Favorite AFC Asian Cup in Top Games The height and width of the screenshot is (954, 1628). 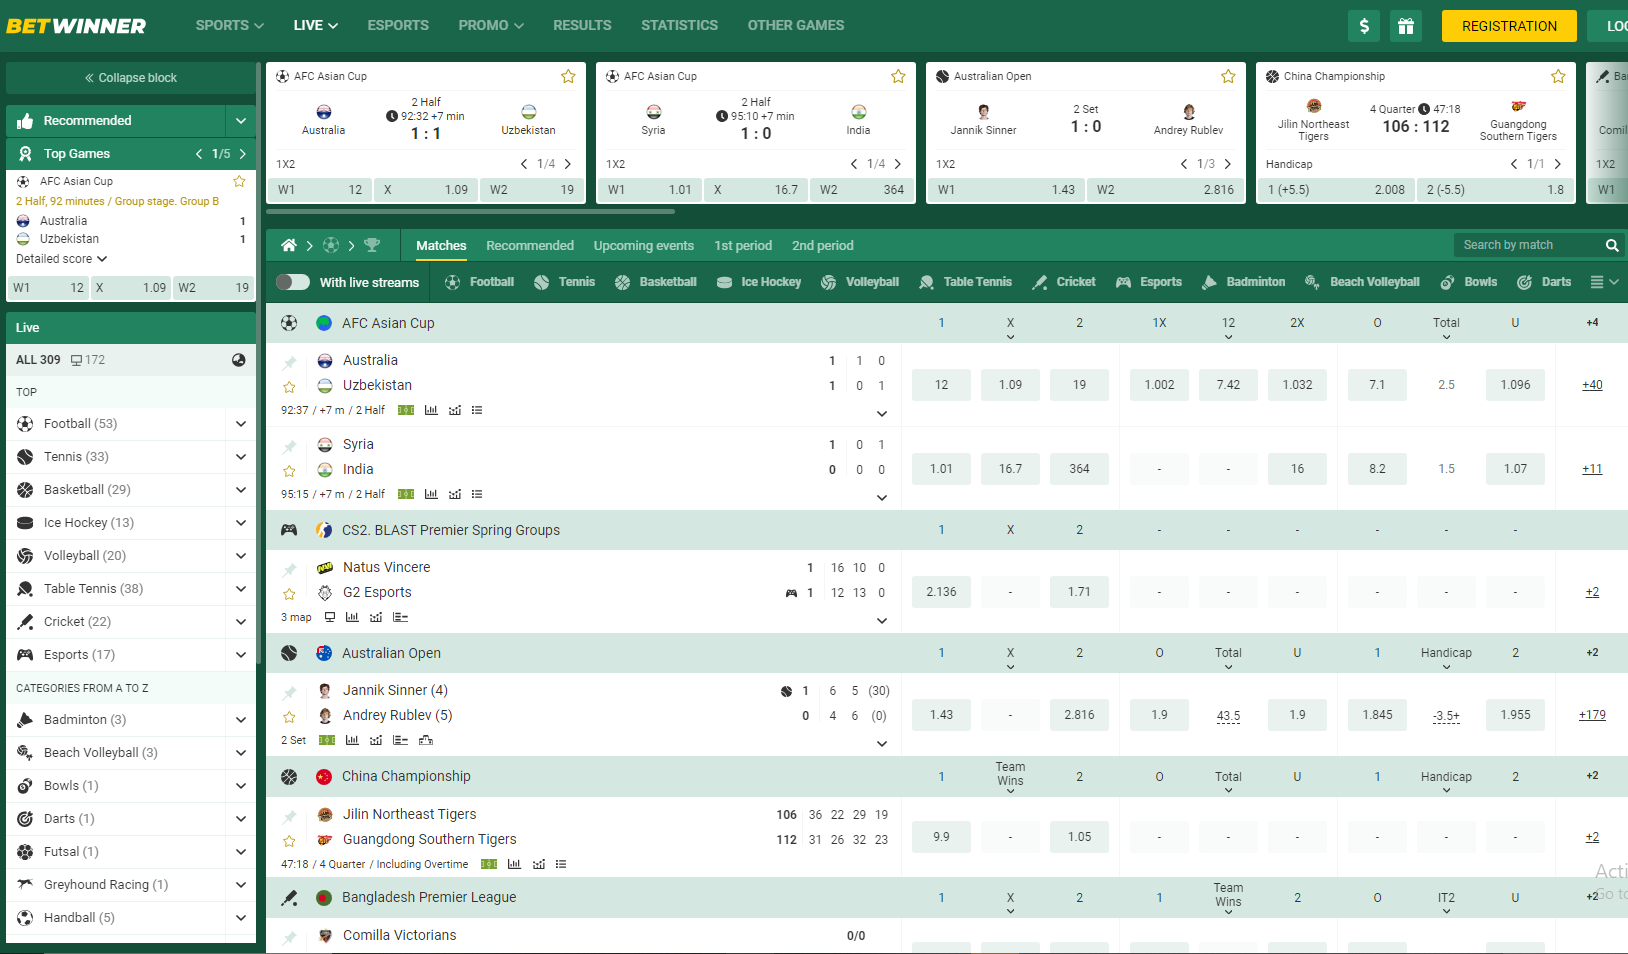click(239, 181)
